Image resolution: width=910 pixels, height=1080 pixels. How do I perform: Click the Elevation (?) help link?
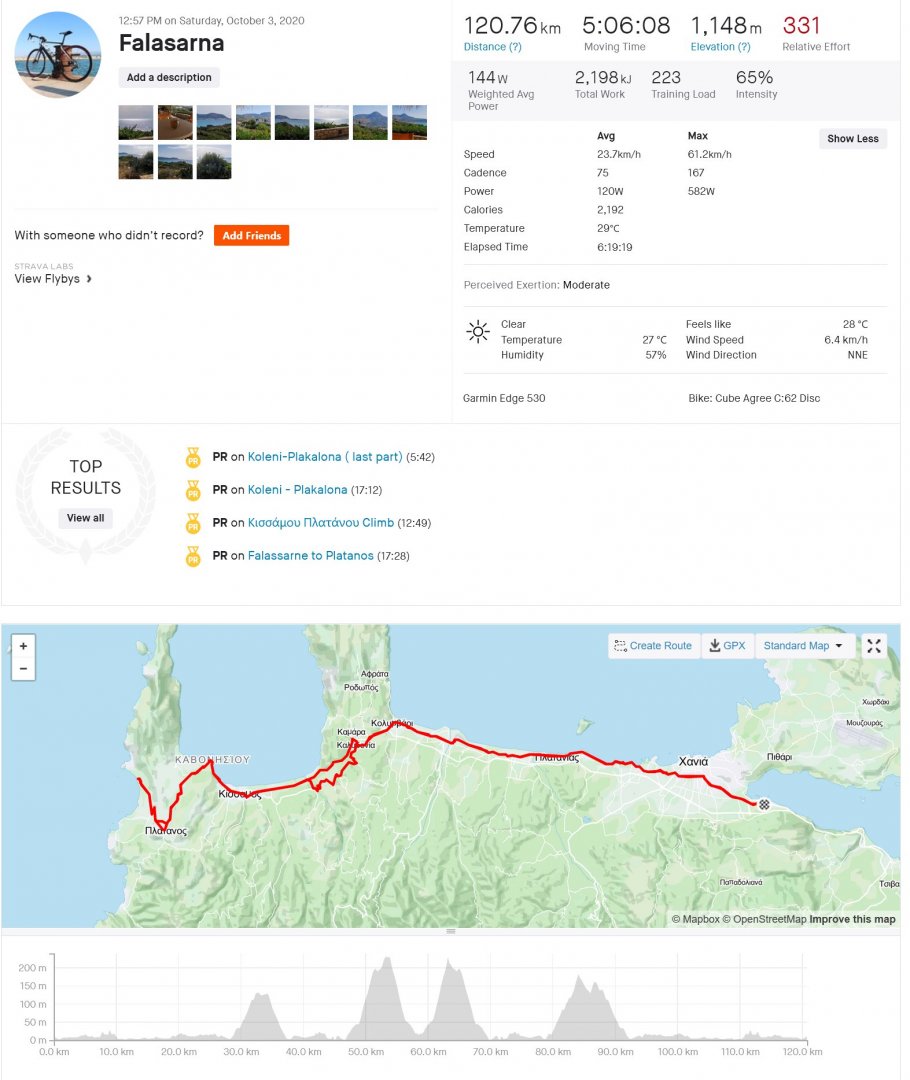click(x=721, y=47)
